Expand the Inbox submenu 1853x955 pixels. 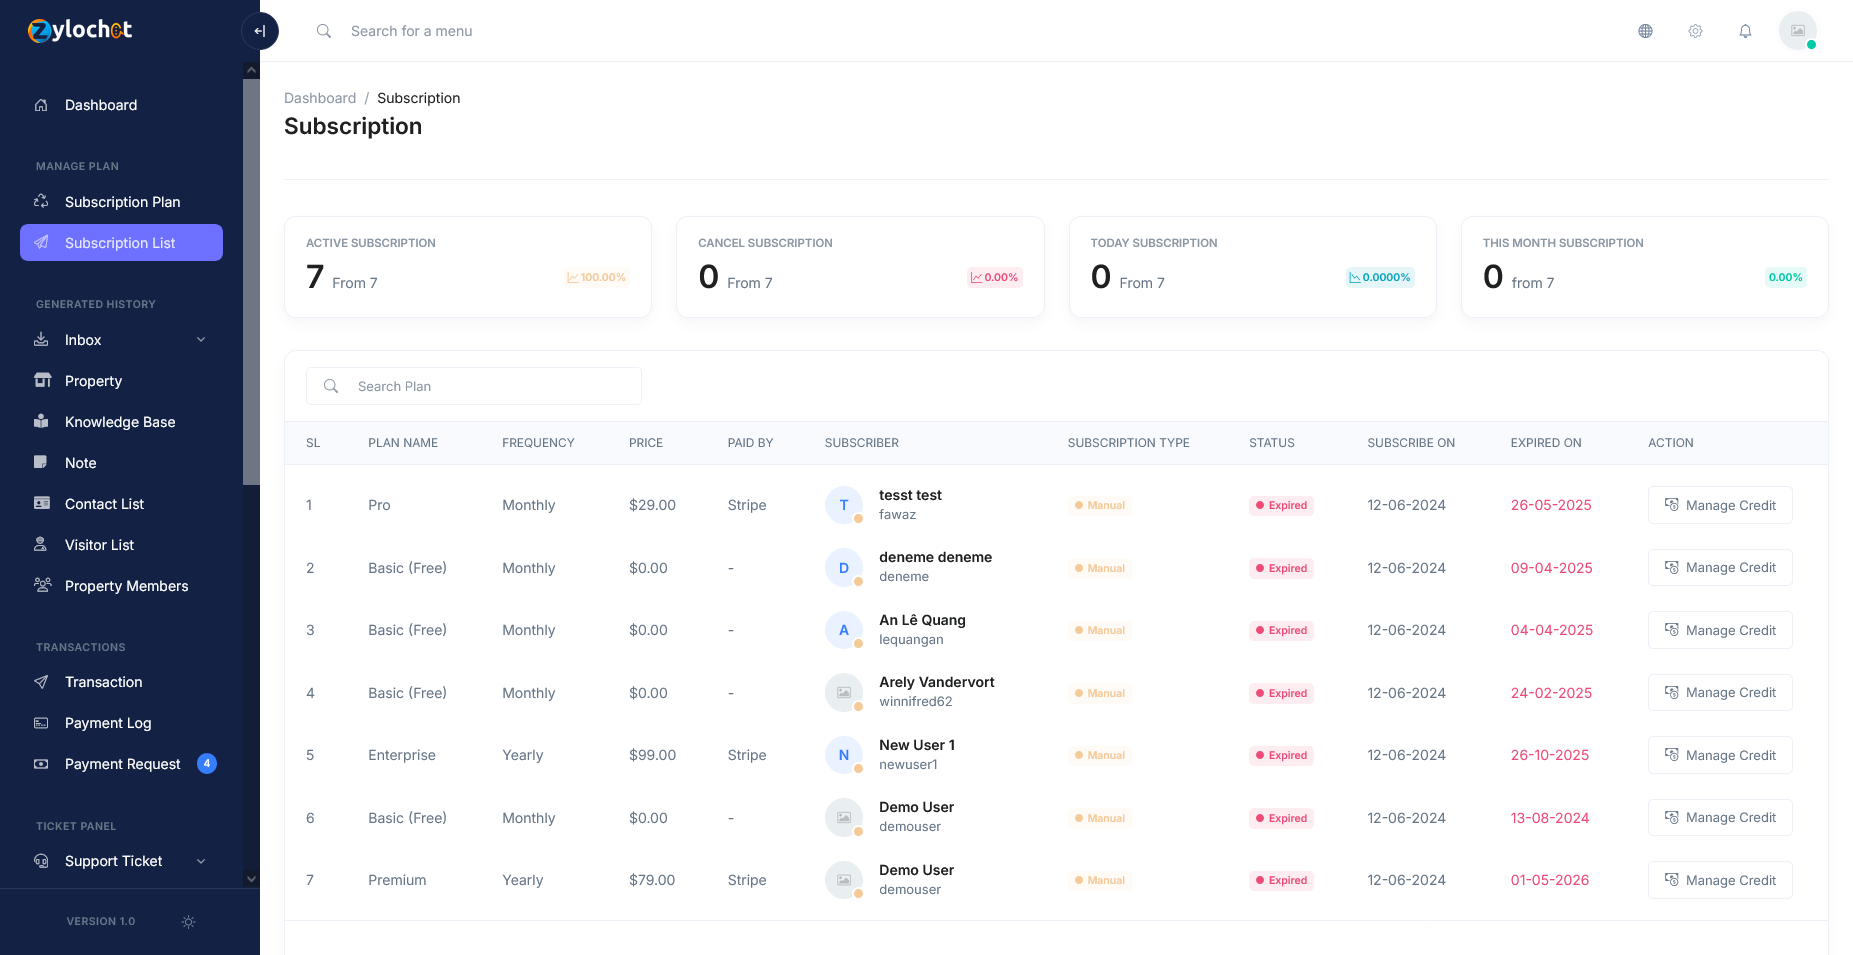(x=121, y=340)
